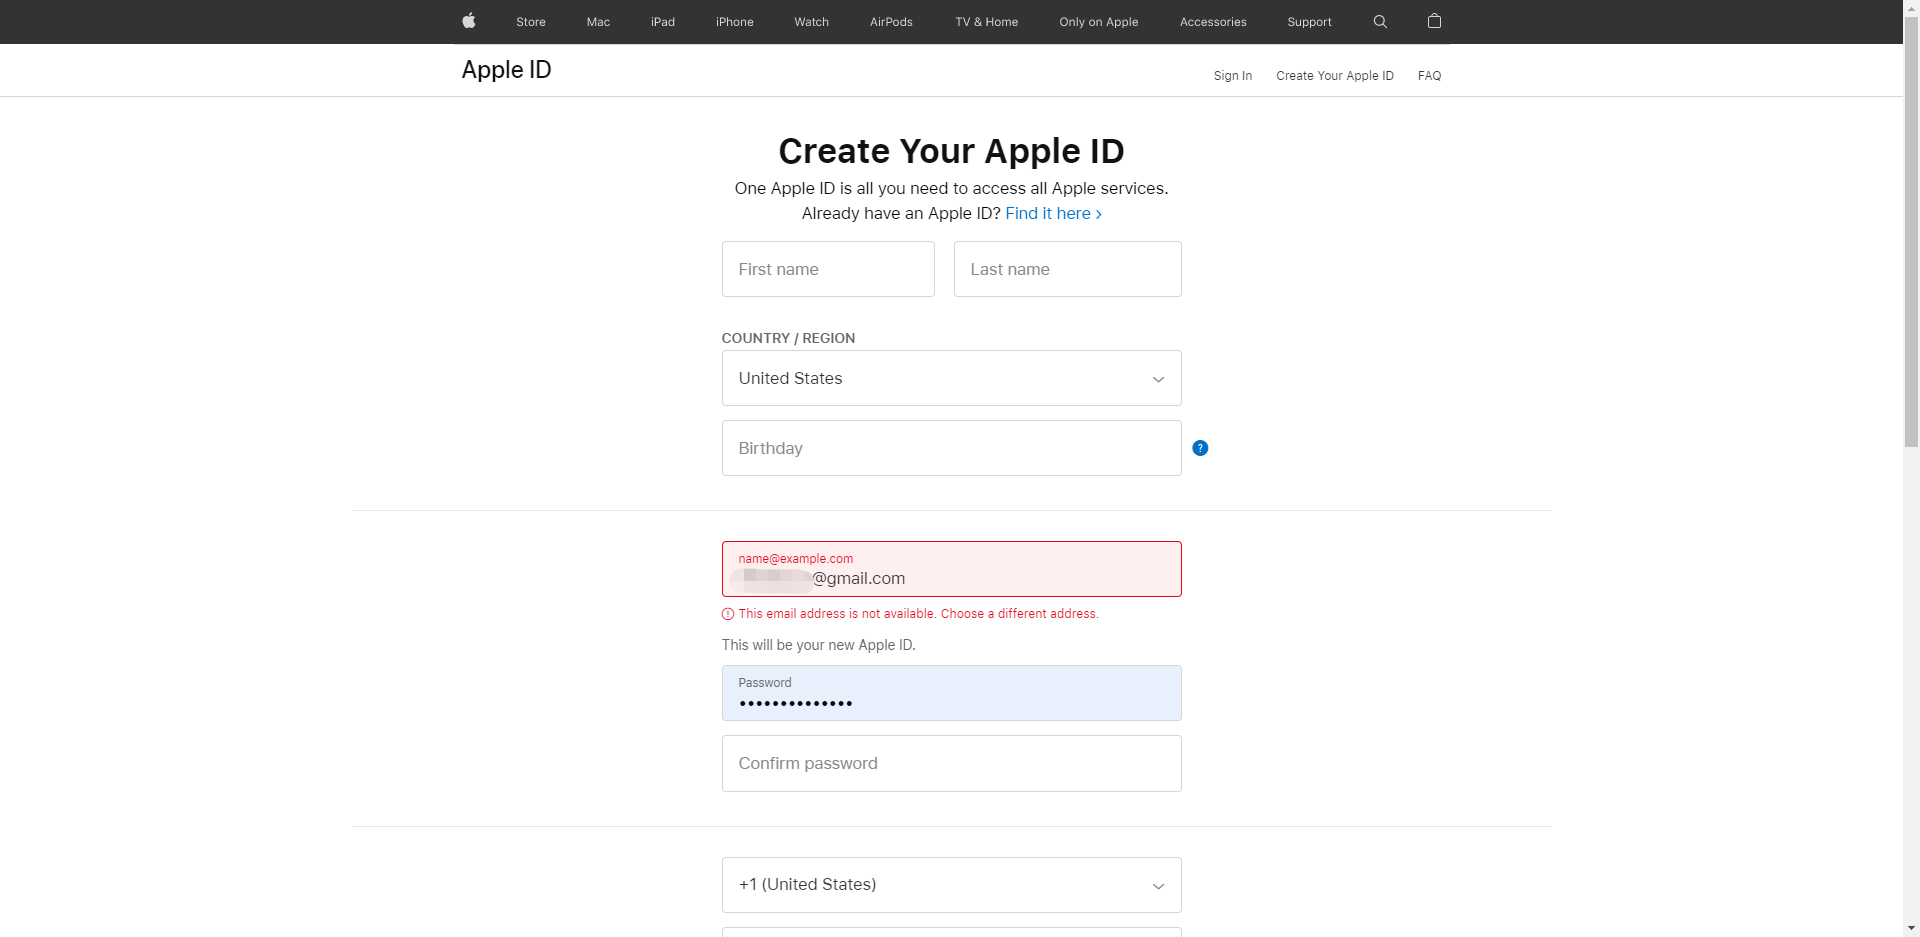Open the shopping bag icon
1920x937 pixels.
pos(1434,21)
